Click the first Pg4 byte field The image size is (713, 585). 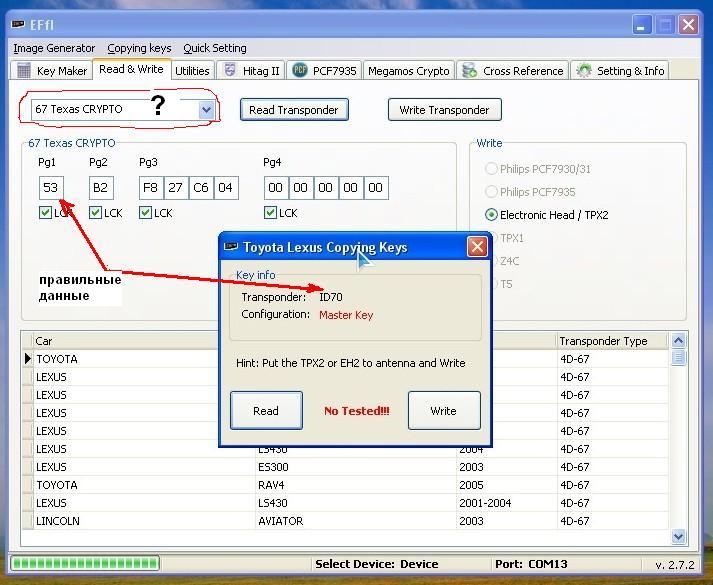tap(276, 188)
